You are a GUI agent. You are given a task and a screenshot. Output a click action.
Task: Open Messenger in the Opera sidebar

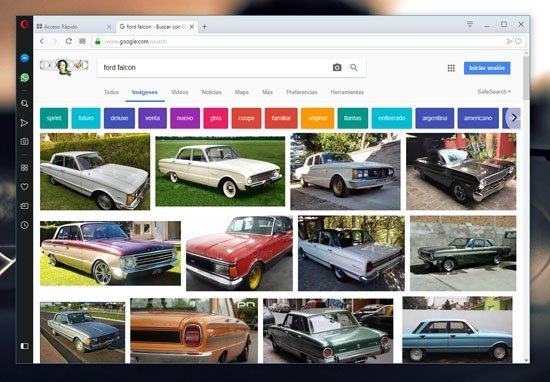pyautogui.click(x=24, y=58)
